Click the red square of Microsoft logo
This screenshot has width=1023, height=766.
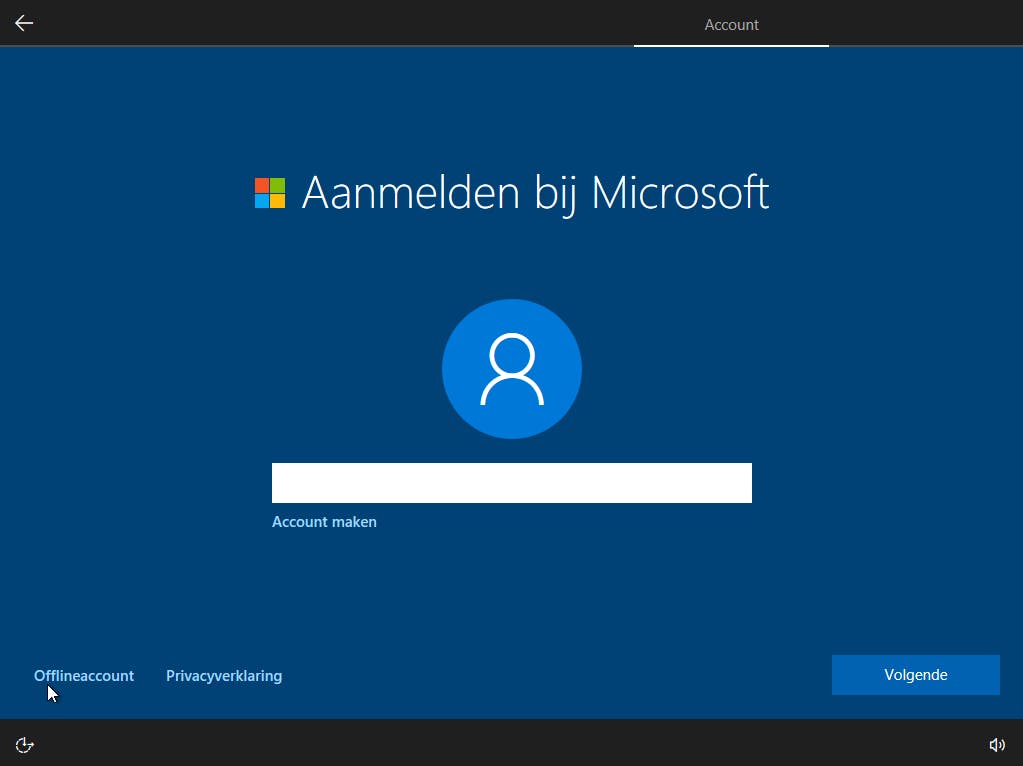tap(262, 185)
